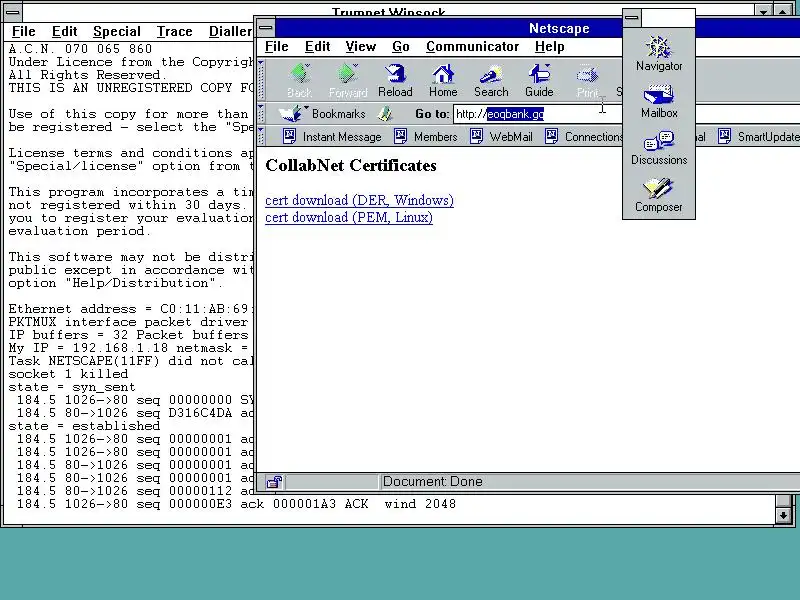Viewport: 800px width, 600px height.
Task: Click the security padlock in Netscape status bar
Action: pyautogui.click(x=274, y=482)
